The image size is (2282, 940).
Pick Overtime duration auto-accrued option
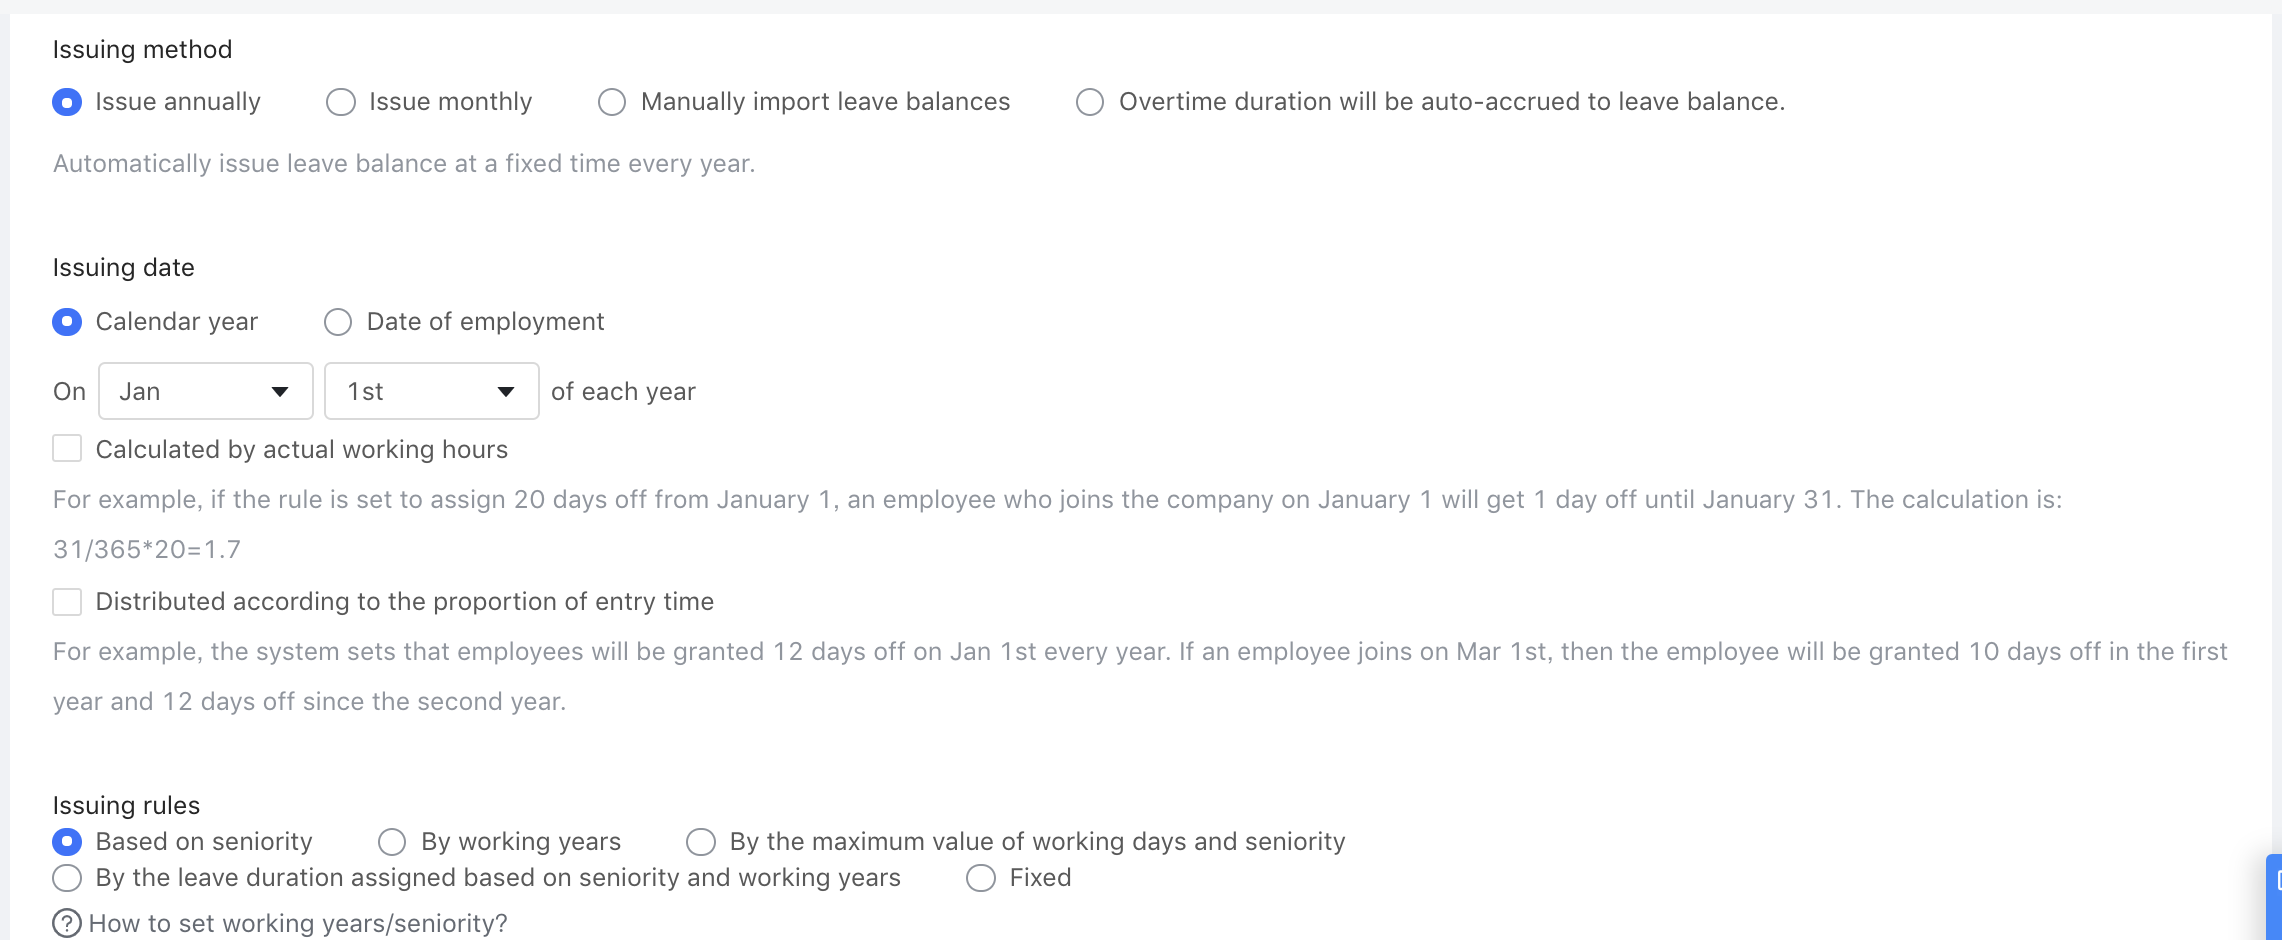(1090, 102)
